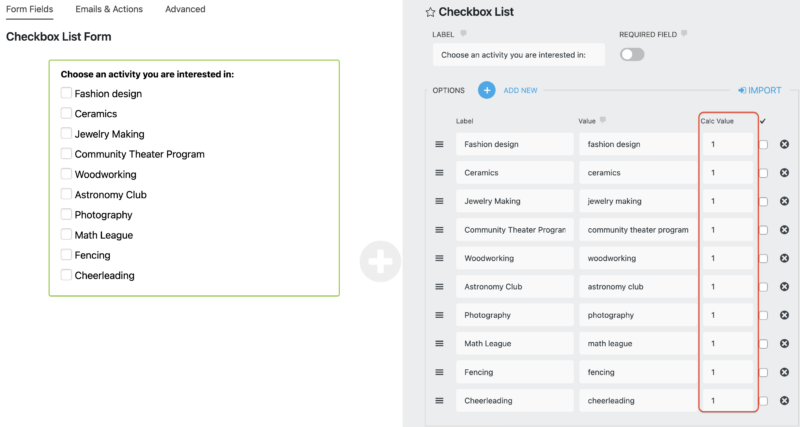Viewport: 800px width, 427px height.
Task: Delete the Photography option
Action: click(x=785, y=315)
